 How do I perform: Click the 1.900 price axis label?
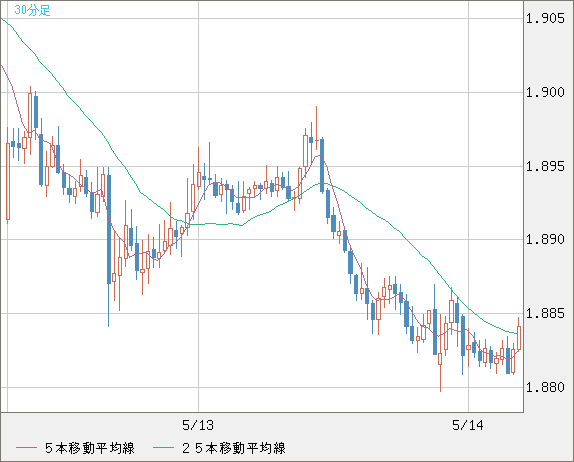pos(545,92)
